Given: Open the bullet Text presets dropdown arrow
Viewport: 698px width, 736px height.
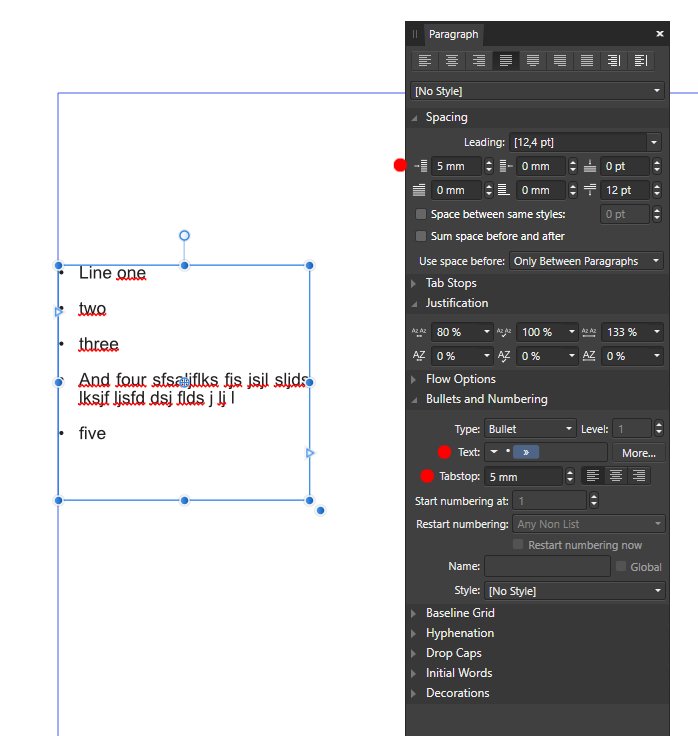Looking at the screenshot, I should click(x=494, y=452).
